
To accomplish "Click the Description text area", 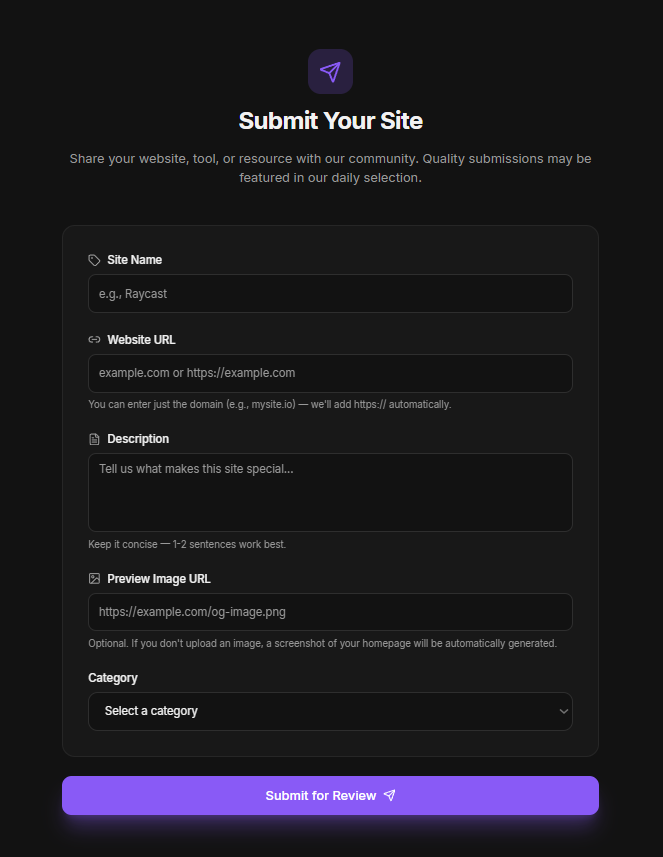I will [330, 492].
